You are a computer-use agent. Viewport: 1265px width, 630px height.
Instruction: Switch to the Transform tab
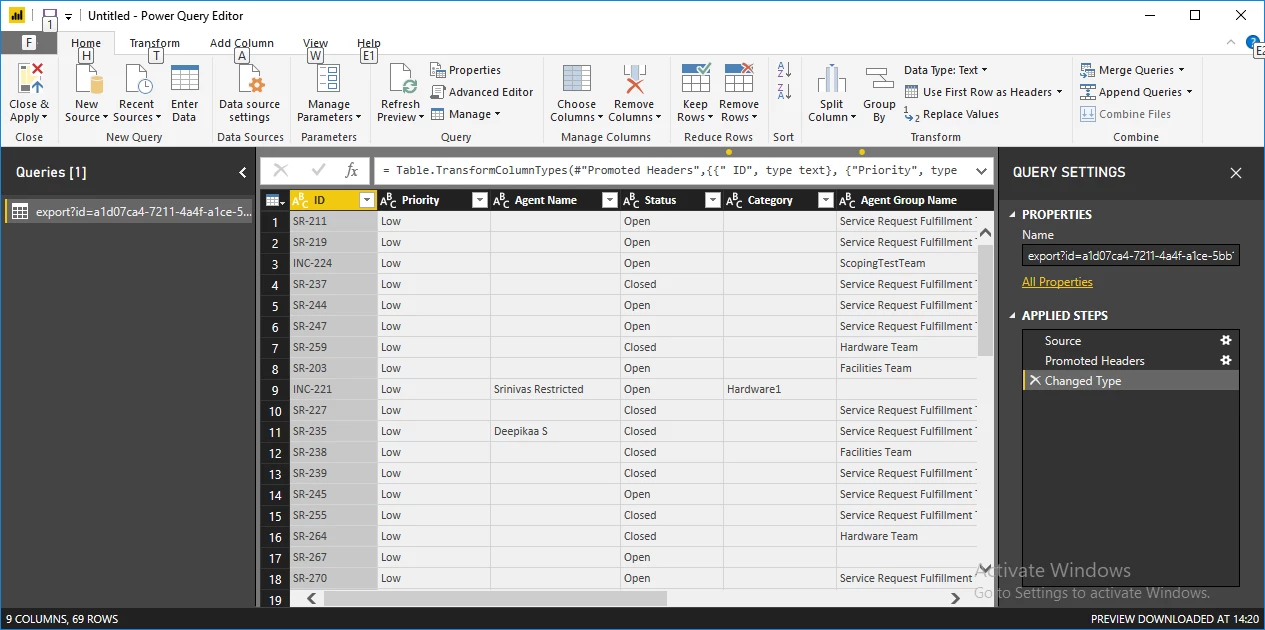pos(155,43)
